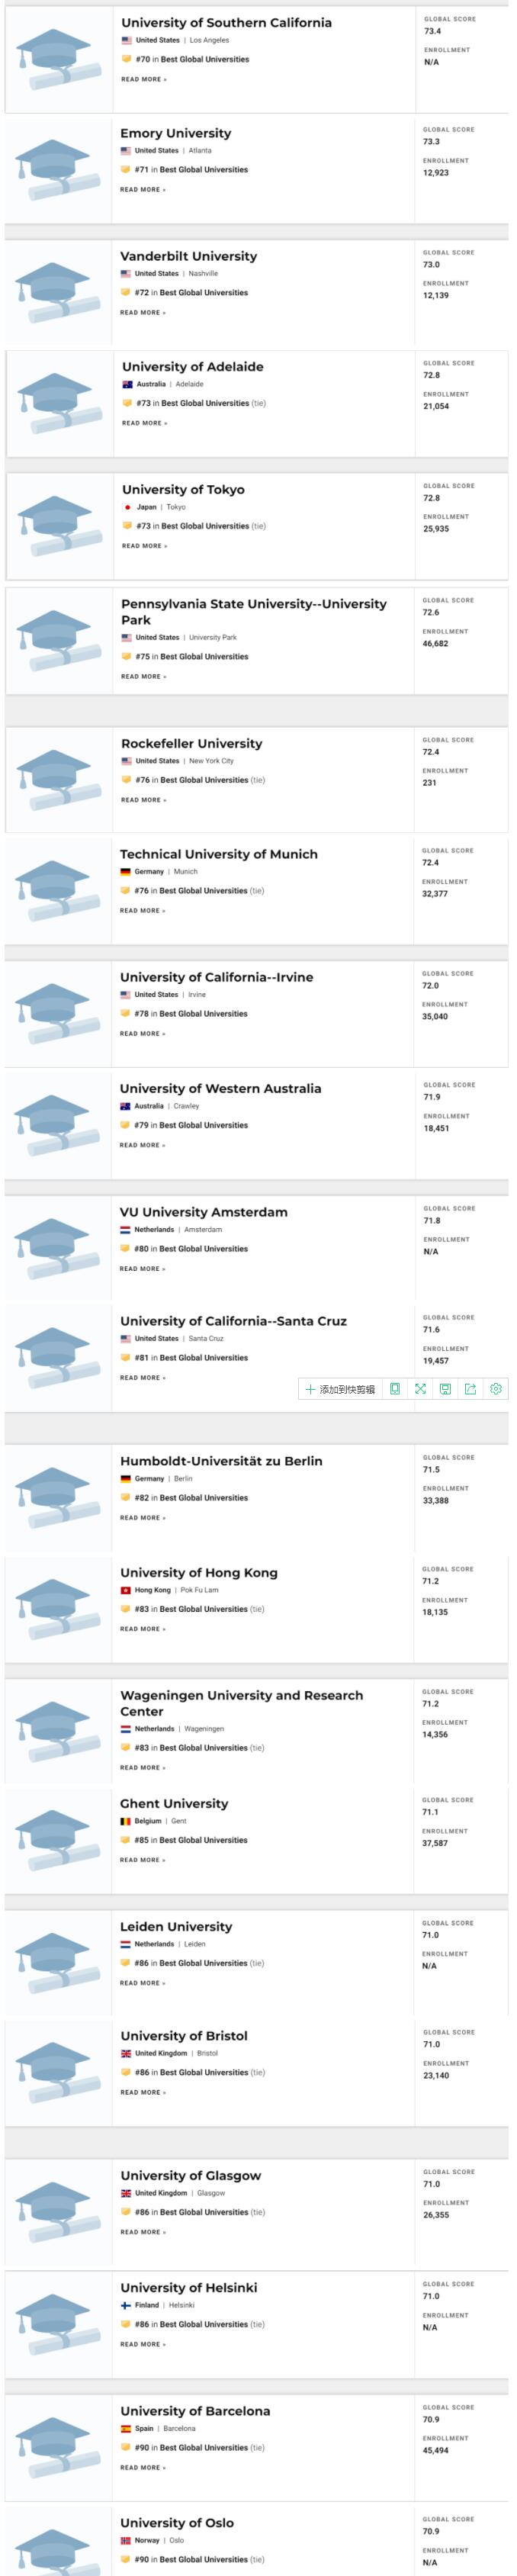Open Humboldt-Universität zu Berlin title link

click(x=221, y=1461)
